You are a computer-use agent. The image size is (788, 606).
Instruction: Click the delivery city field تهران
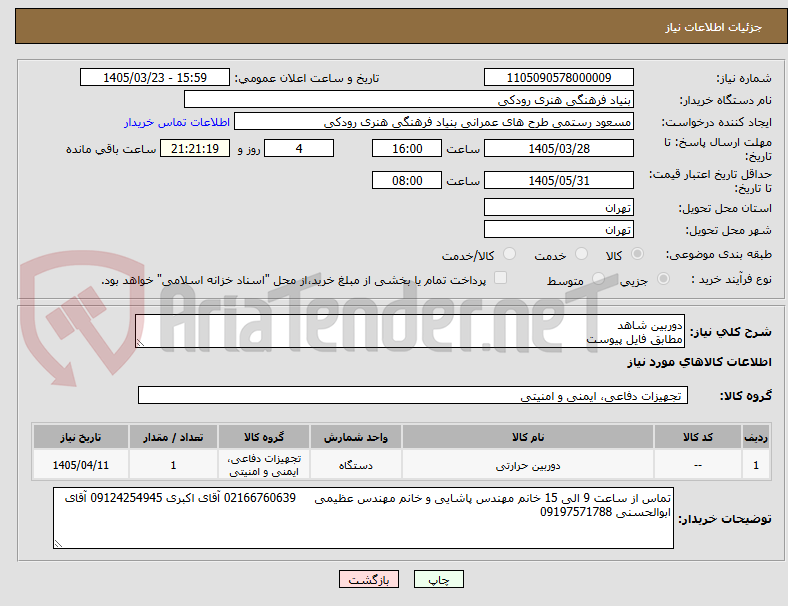tap(559, 230)
